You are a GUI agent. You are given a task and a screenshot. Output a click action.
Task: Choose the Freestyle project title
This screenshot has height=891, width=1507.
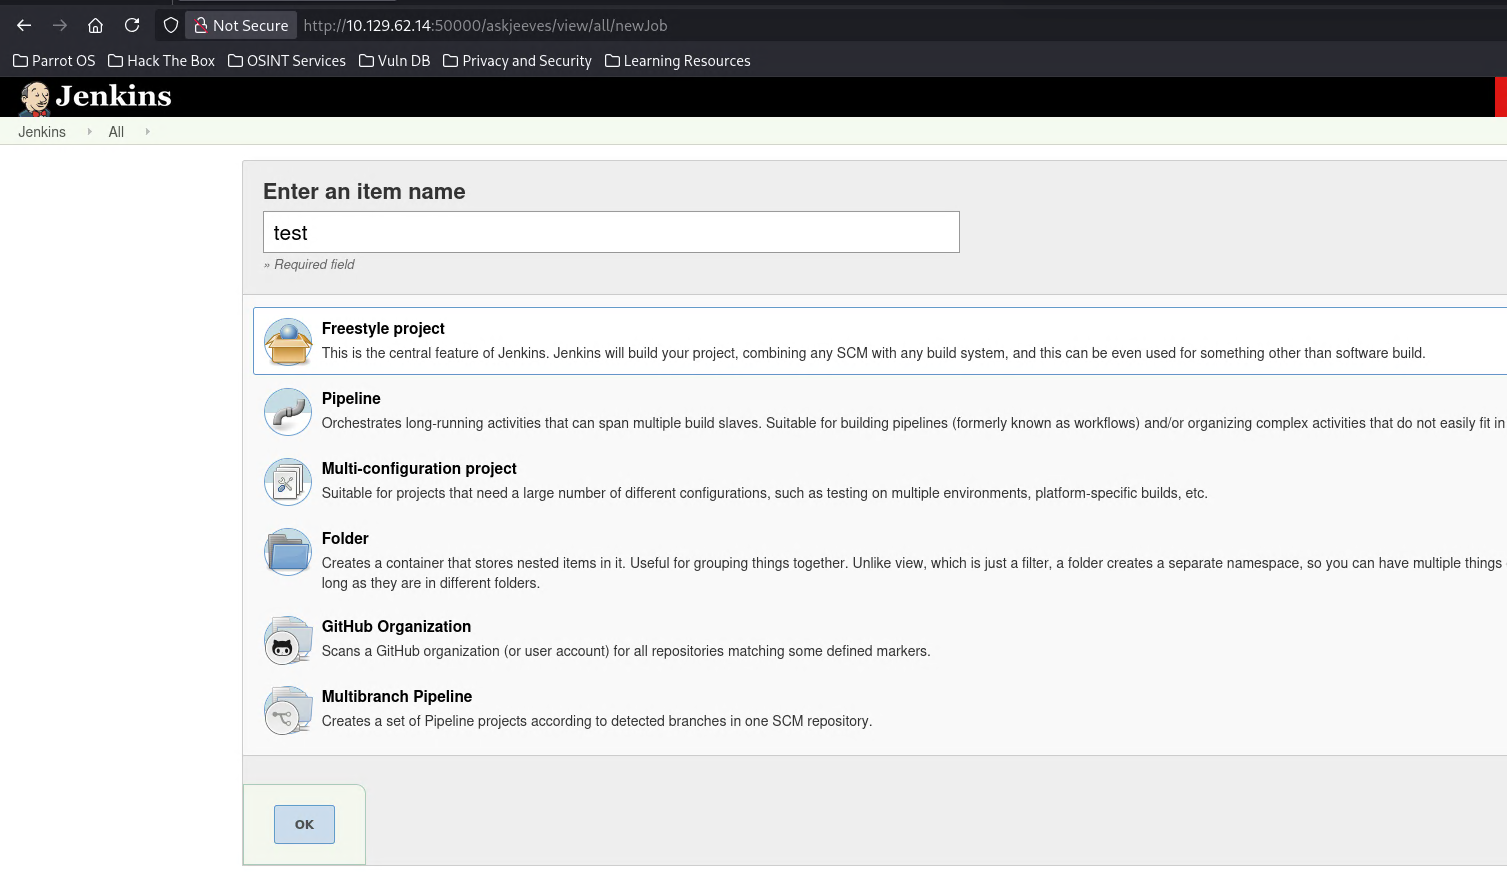coord(383,328)
